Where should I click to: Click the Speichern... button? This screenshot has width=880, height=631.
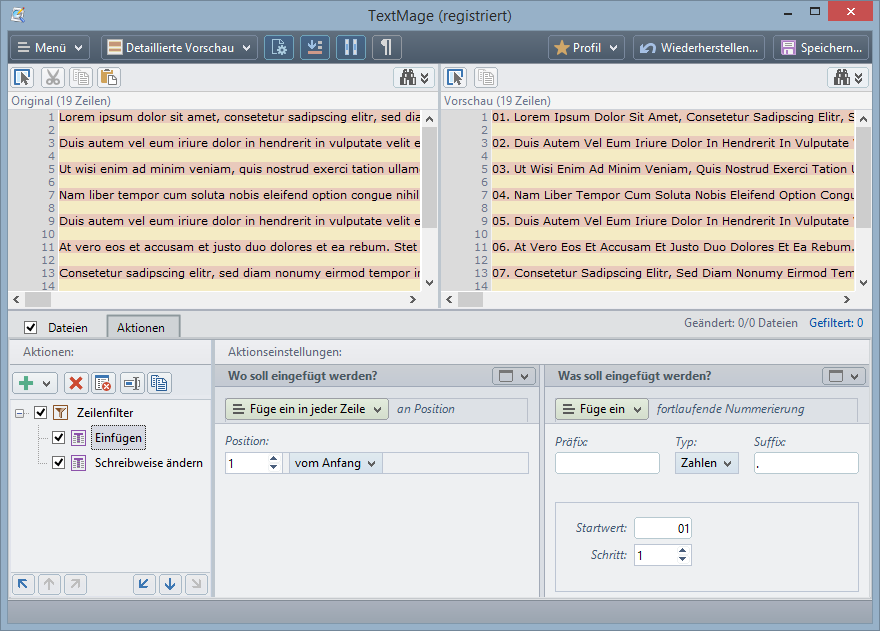820,48
